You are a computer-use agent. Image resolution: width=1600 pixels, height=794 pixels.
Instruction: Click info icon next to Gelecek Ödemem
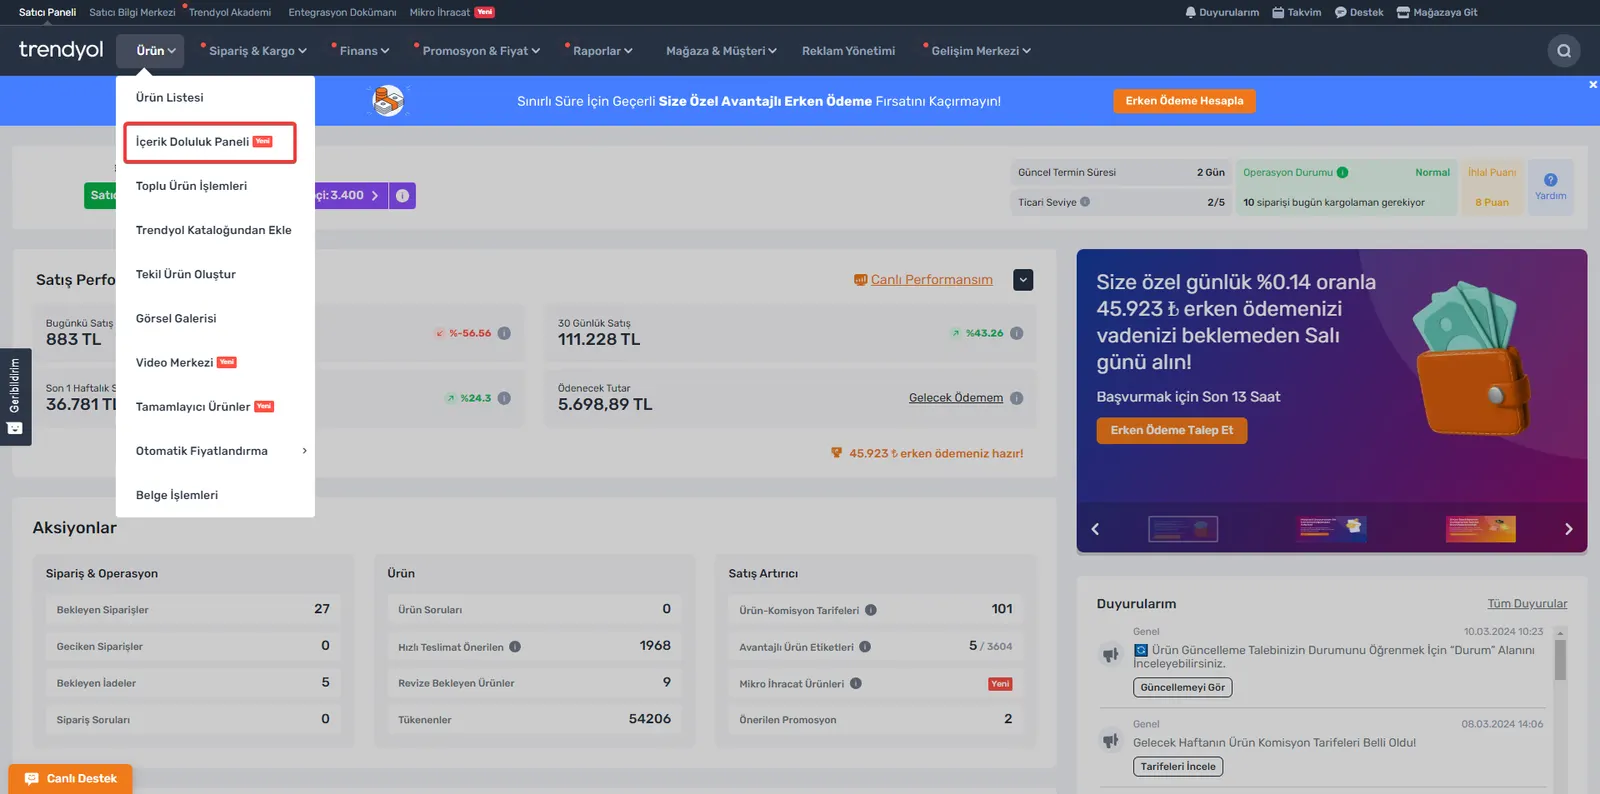click(x=1016, y=398)
